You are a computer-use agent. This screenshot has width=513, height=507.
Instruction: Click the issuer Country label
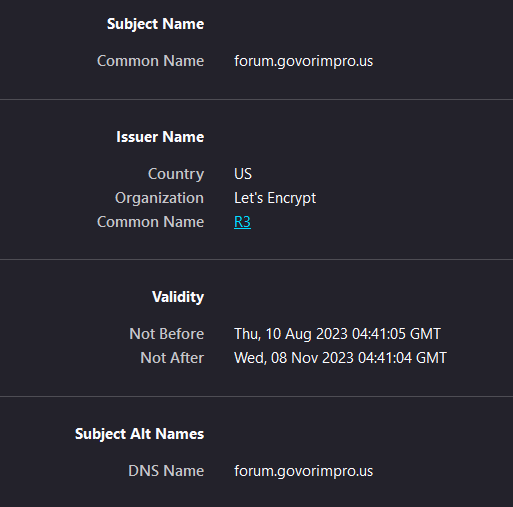tap(176, 174)
